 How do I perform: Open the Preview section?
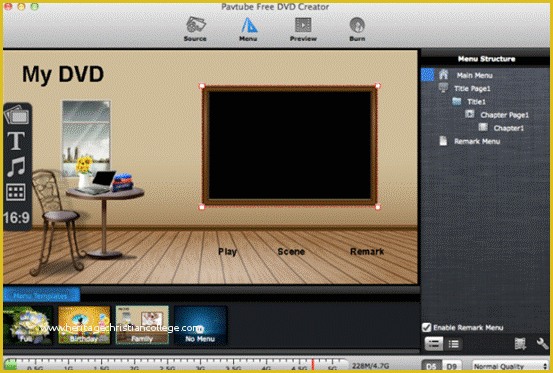point(303,29)
